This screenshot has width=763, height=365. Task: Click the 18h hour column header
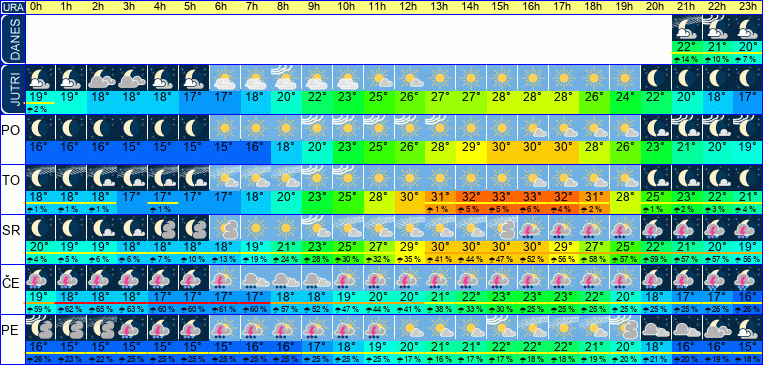pyautogui.click(x=592, y=7)
